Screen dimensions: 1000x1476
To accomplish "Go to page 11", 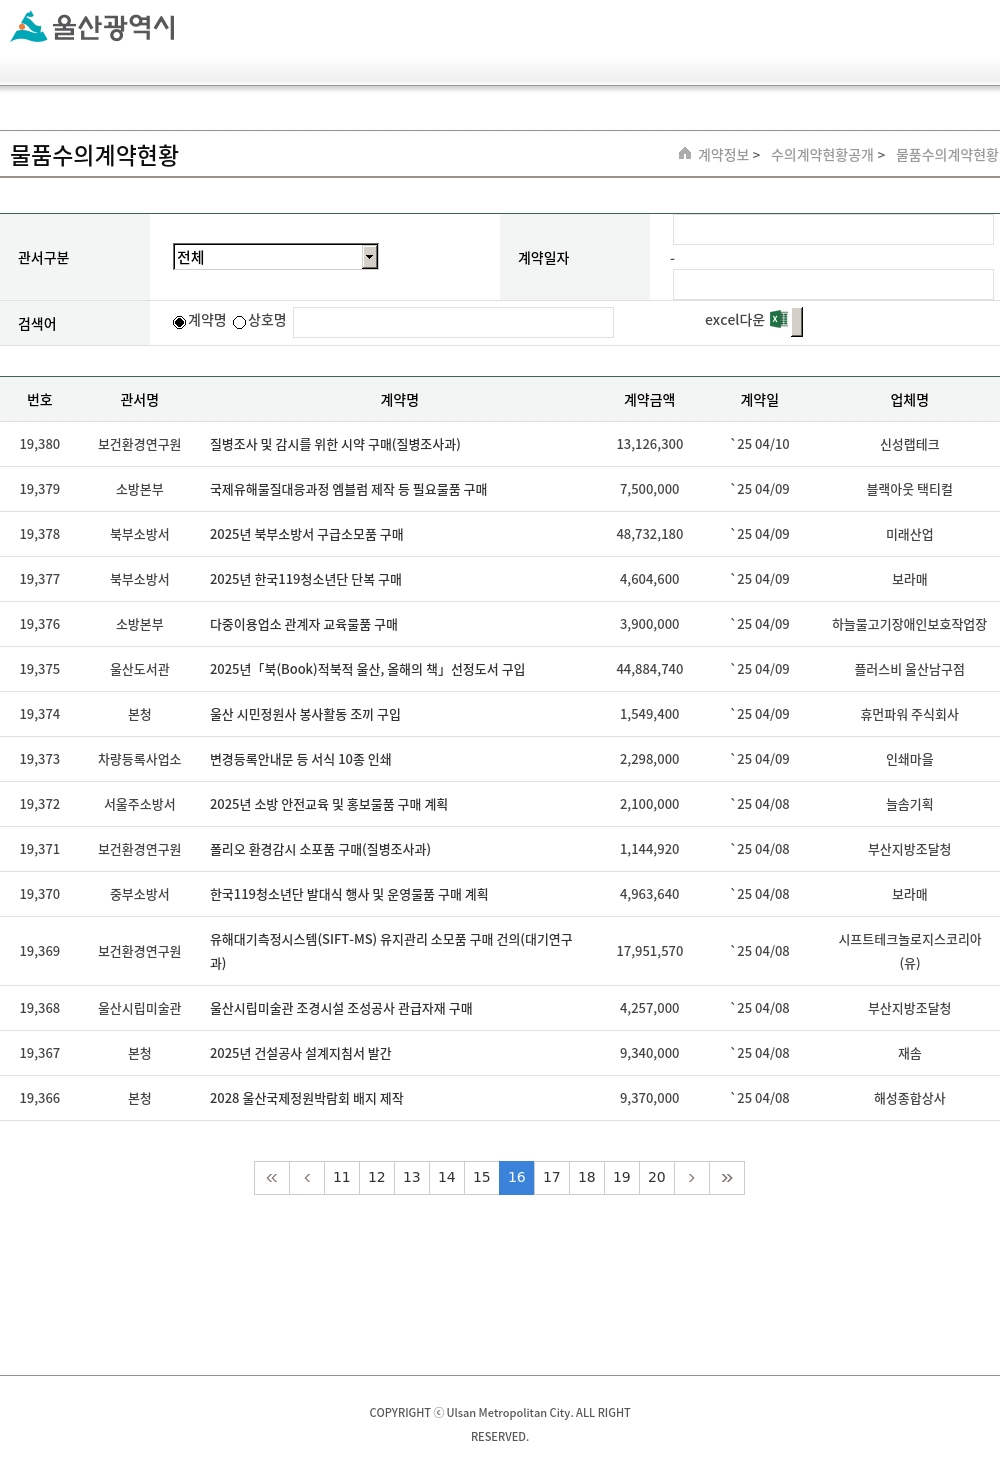I will (342, 1177).
